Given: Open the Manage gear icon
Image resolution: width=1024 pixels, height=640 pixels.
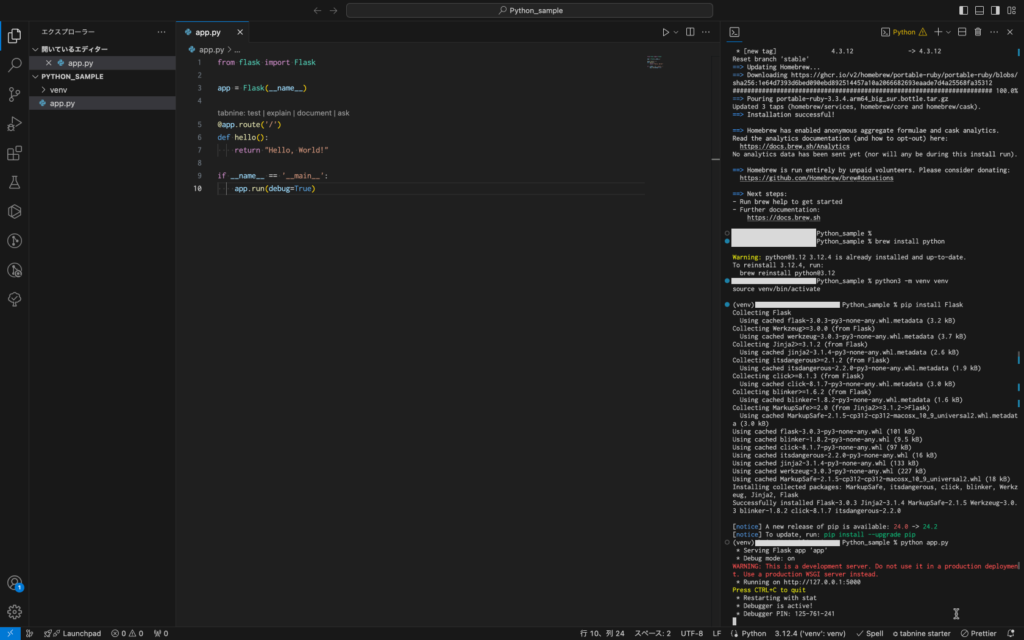Looking at the screenshot, I should point(15,611).
